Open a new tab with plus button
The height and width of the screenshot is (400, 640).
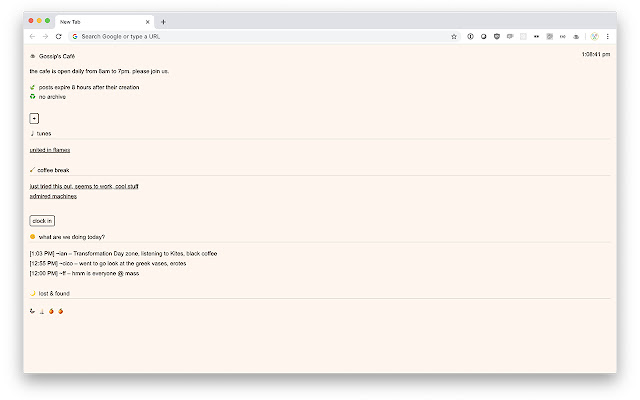(x=164, y=21)
